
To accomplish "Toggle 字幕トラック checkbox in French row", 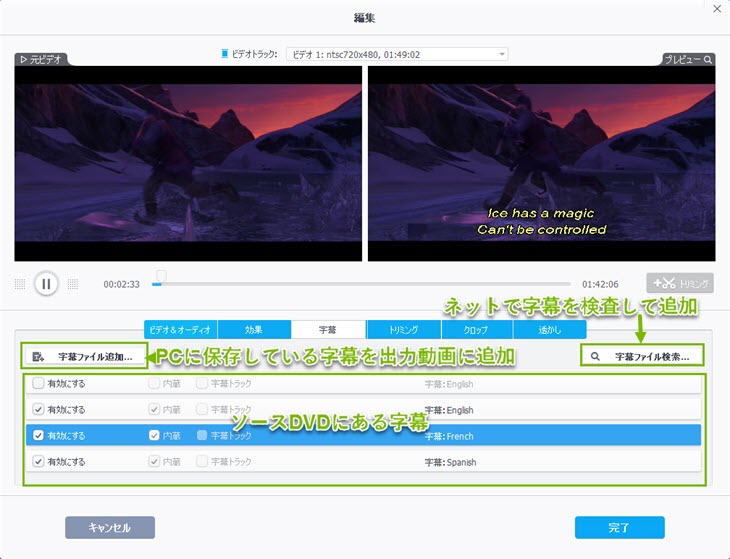I will pos(202,436).
